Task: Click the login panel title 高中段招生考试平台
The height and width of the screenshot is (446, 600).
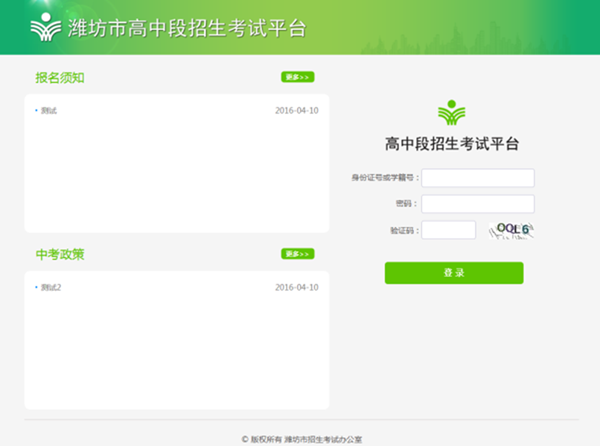Action: tap(452, 144)
